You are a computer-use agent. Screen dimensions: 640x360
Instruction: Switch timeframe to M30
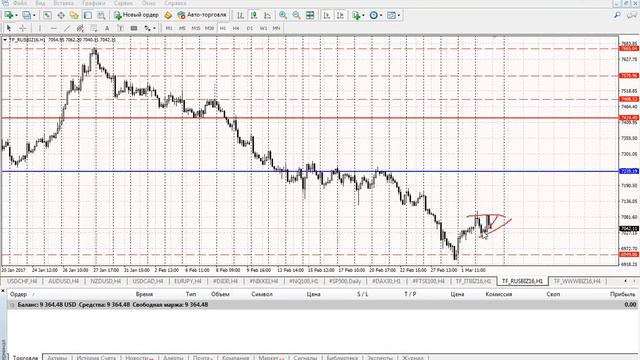[209, 28]
